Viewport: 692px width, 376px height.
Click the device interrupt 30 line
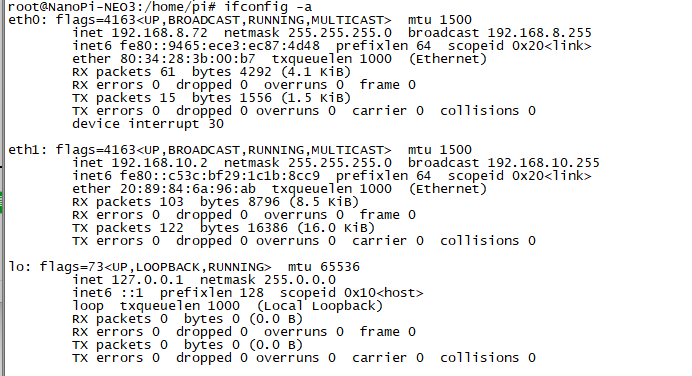(x=148, y=124)
